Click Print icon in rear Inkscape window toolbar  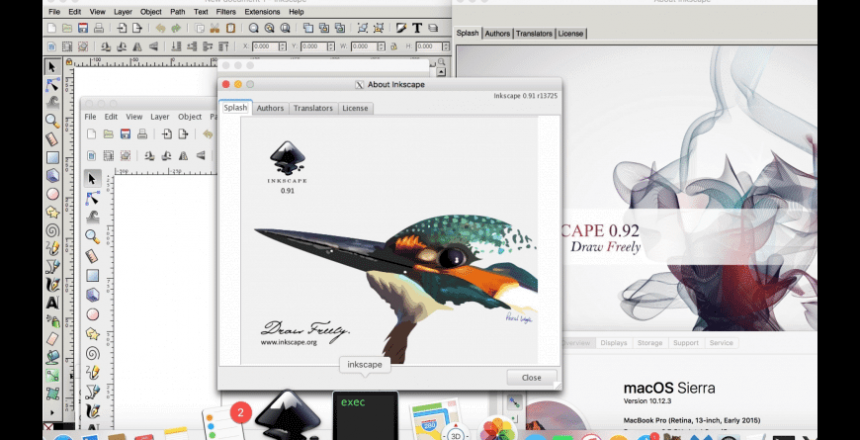[x=99, y=28]
